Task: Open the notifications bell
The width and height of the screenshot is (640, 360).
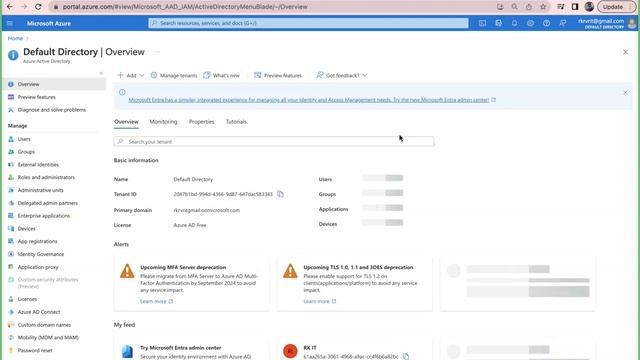Action: pos(514,23)
